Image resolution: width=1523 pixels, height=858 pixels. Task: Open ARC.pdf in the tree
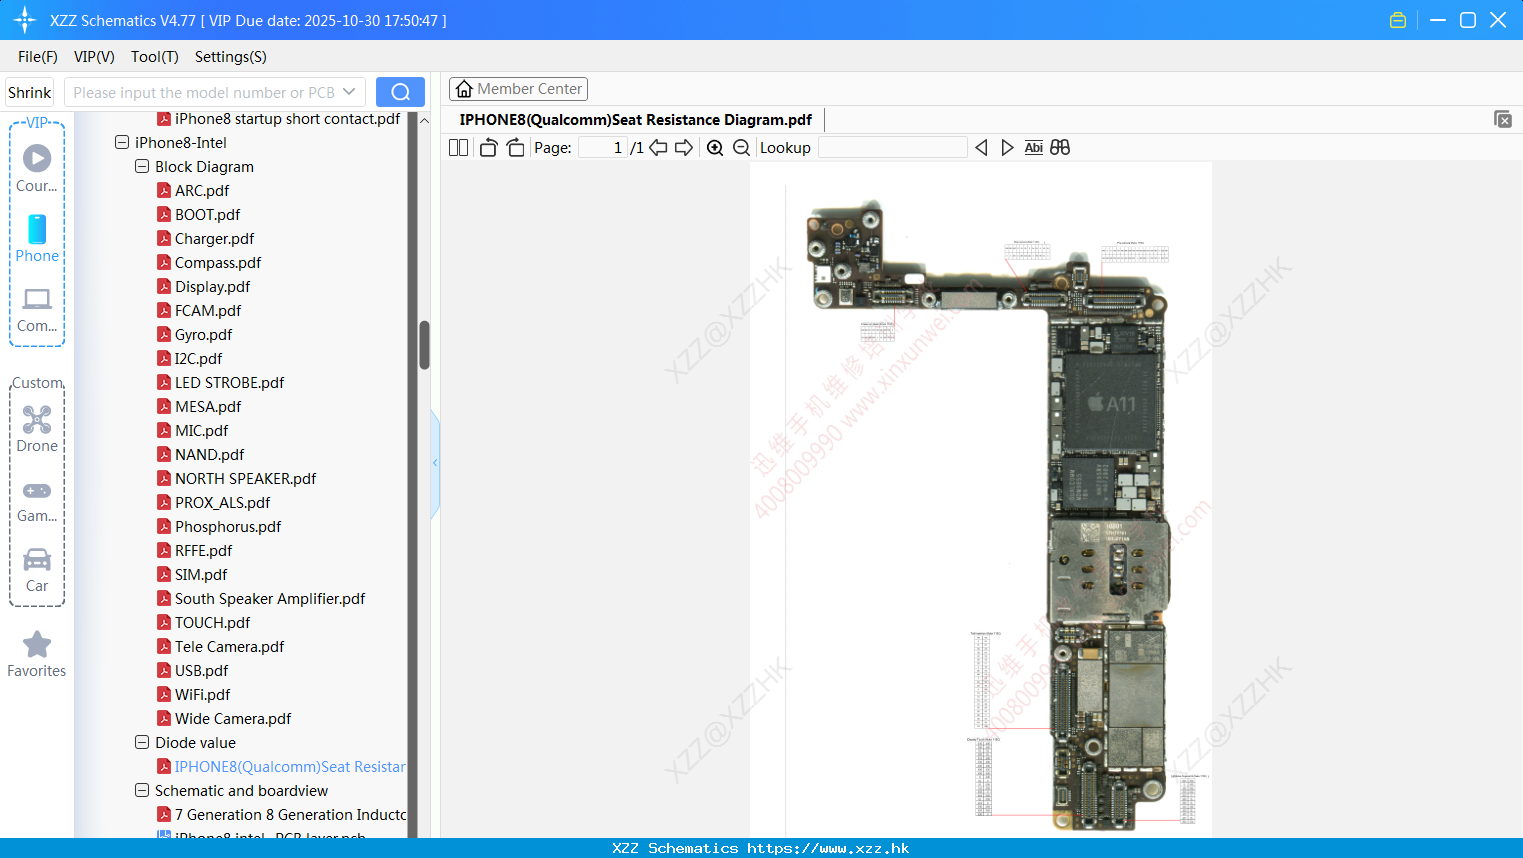tap(202, 190)
